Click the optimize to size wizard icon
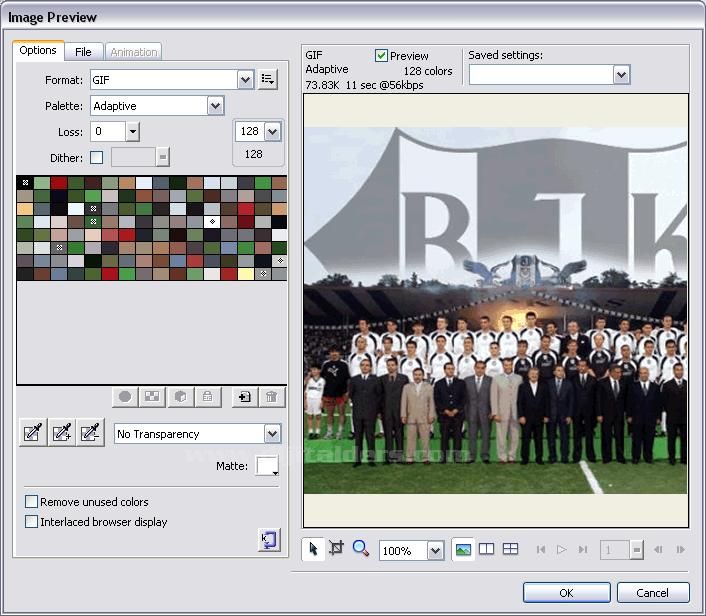Screen dimensions: 706x616 (269, 539)
